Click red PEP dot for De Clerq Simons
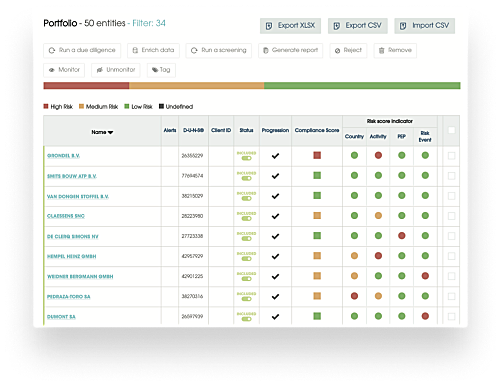Screen dimensions: 501x386 [402, 236]
